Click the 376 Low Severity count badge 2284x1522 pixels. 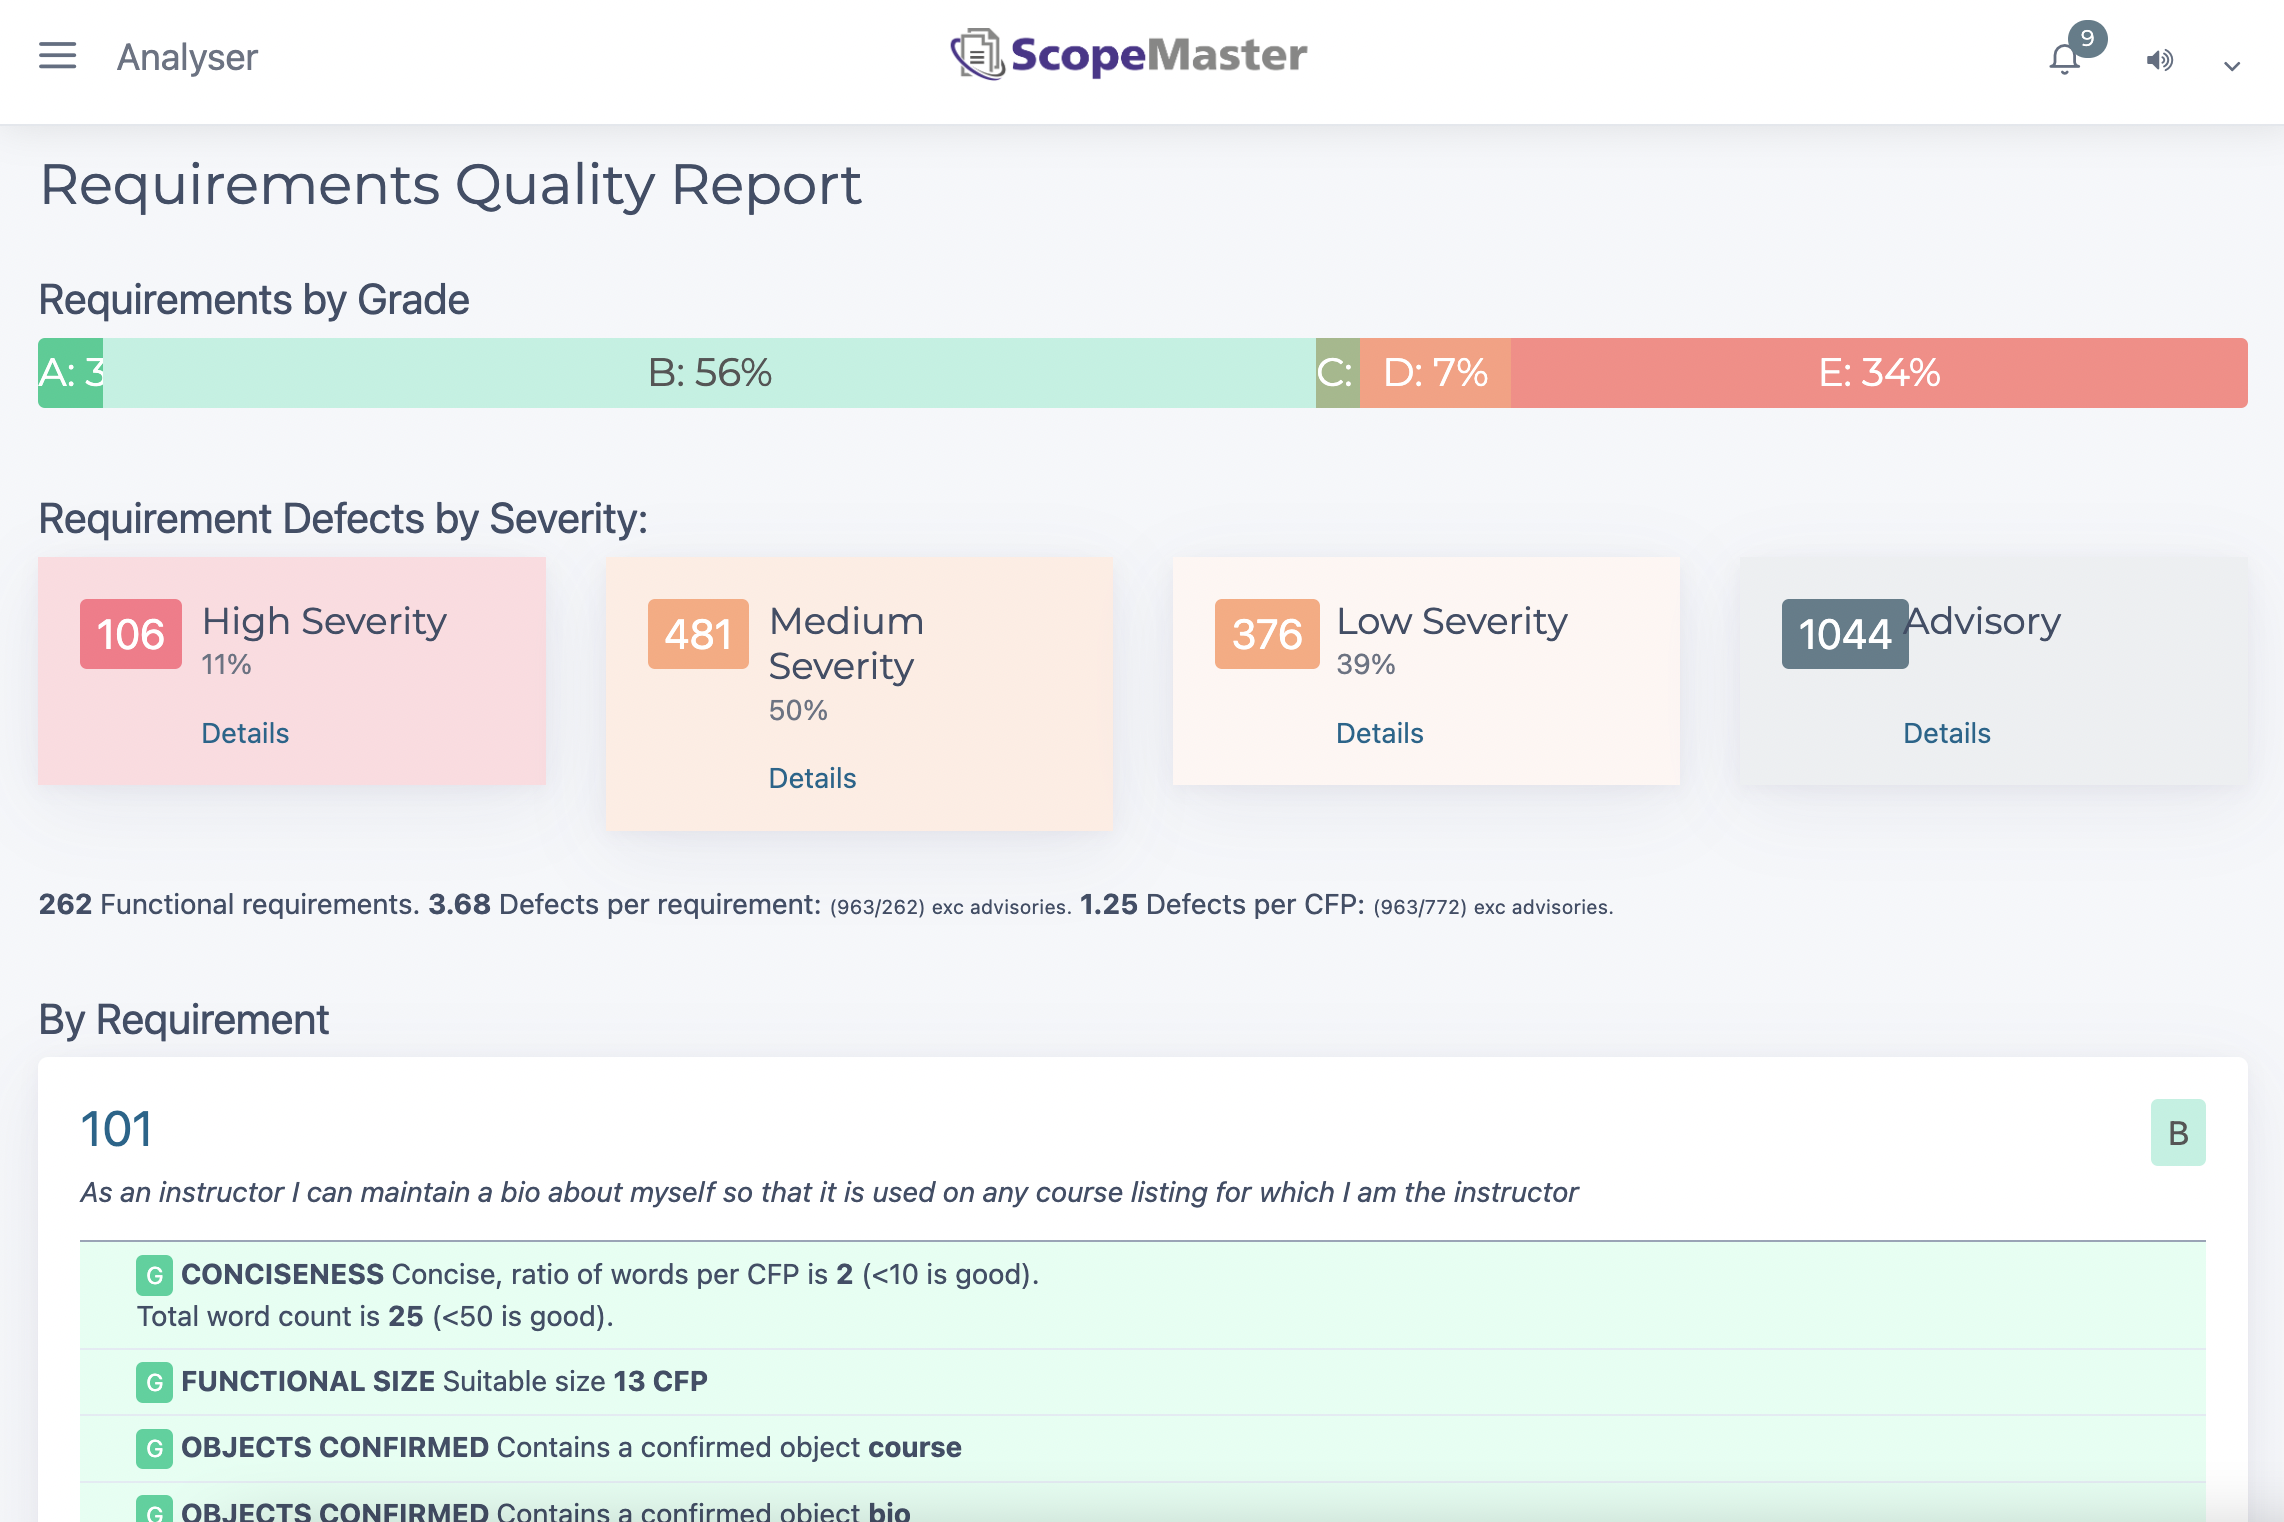pos(1266,633)
